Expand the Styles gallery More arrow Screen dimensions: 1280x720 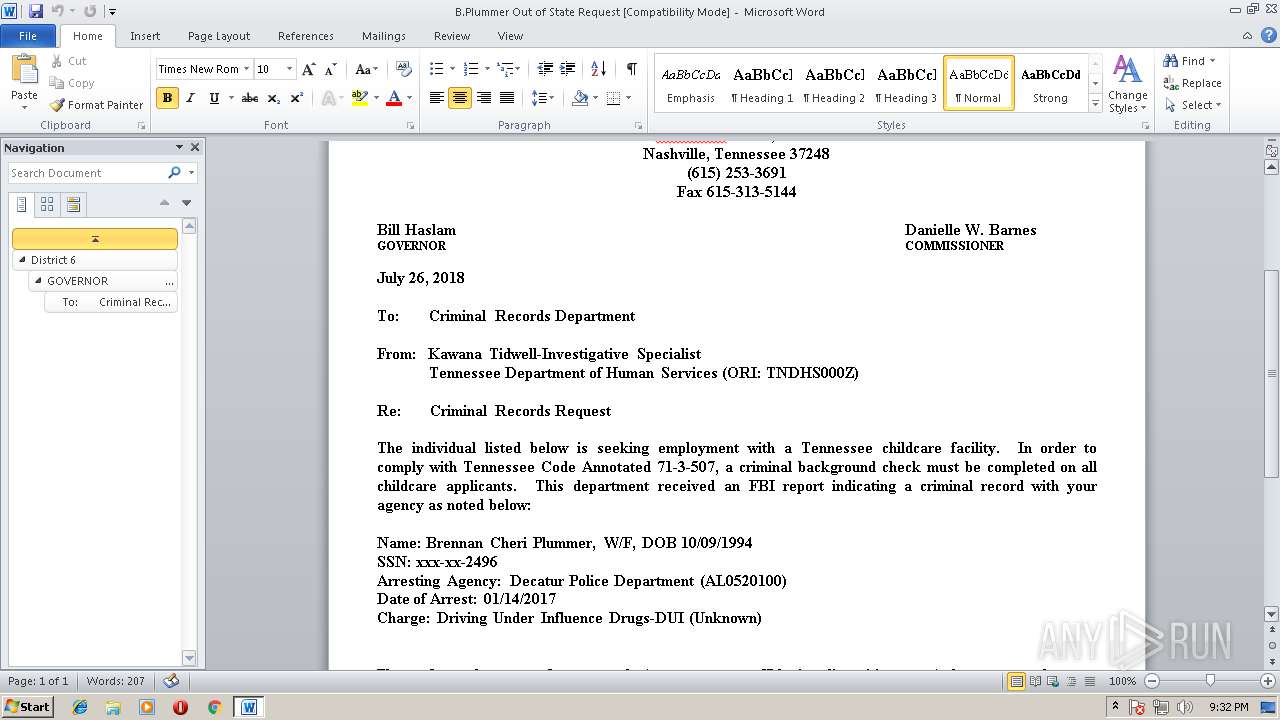[x=1096, y=103]
